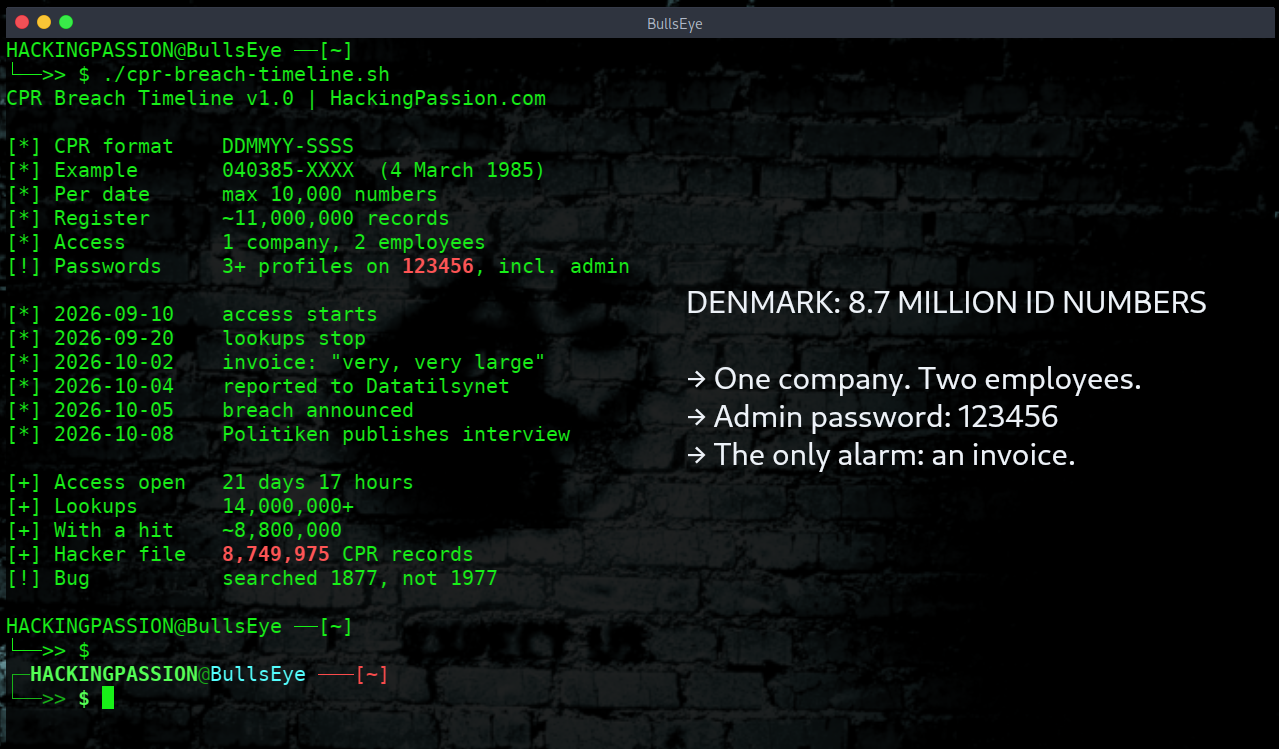Screen dimensions: 1279x749
Task: Click "reported to Datatilsynet" text
Action: tap(366, 387)
